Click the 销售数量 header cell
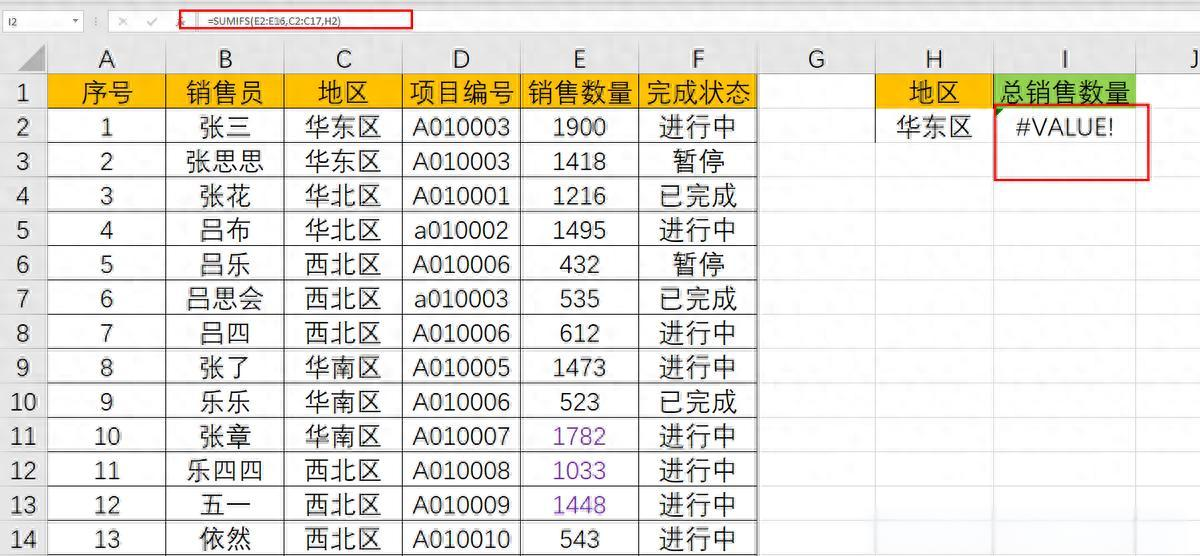1200x556 pixels. click(x=580, y=93)
